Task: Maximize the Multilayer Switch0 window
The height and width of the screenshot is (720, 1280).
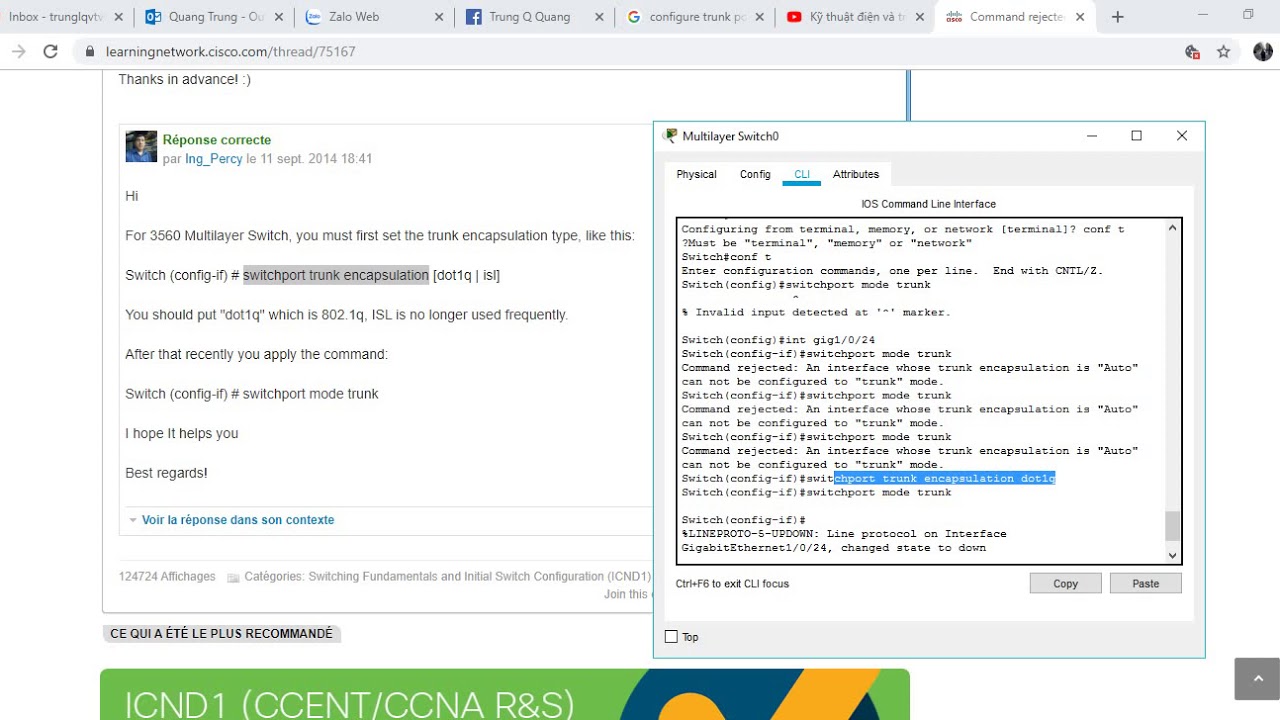Action: tap(1136, 136)
